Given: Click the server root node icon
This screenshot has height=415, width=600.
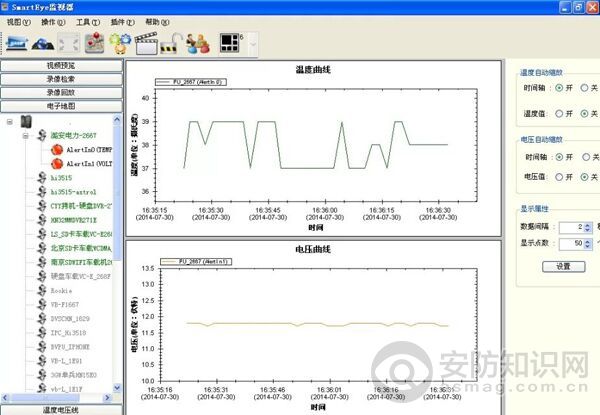Looking at the screenshot, I should pyautogui.click(x=26, y=122).
